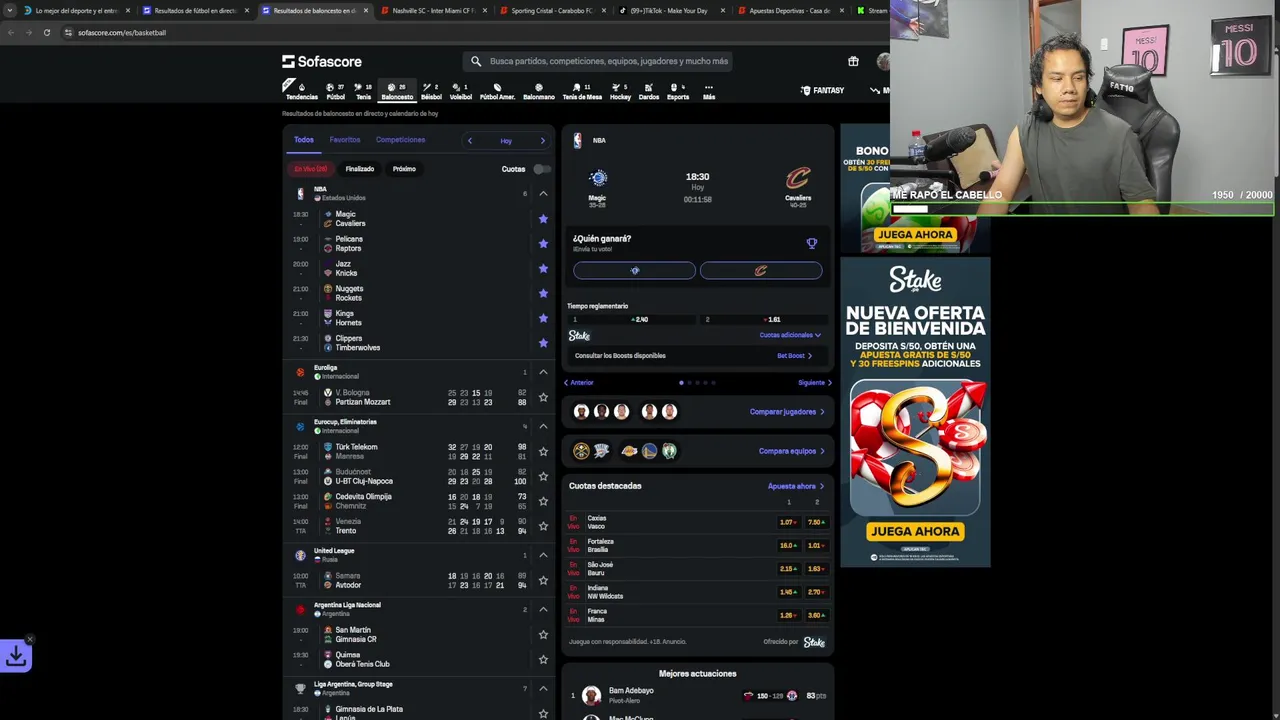Image resolution: width=1280 pixels, height=720 pixels.
Task: Select odds 1.61 for Cavaliers
Action: (766, 320)
